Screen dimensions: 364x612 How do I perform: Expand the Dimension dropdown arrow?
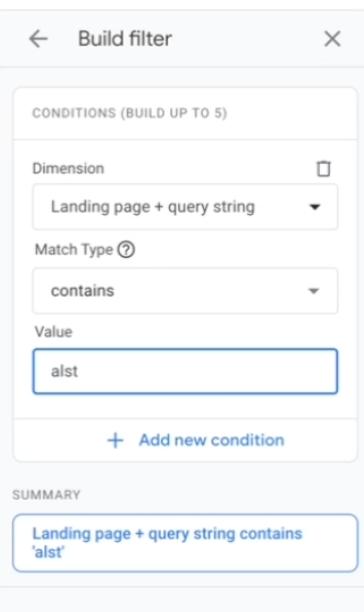click(x=314, y=207)
